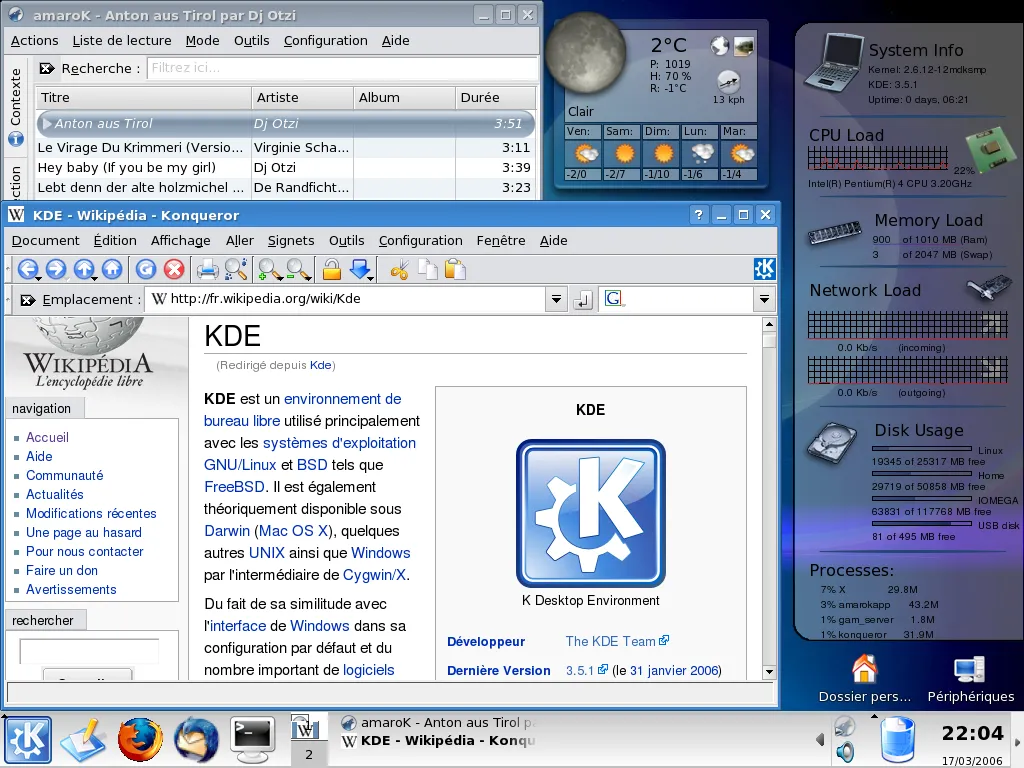Click scrollbar down arrow in Konqueror
This screenshot has width=1024, height=768.
(769, 671)
